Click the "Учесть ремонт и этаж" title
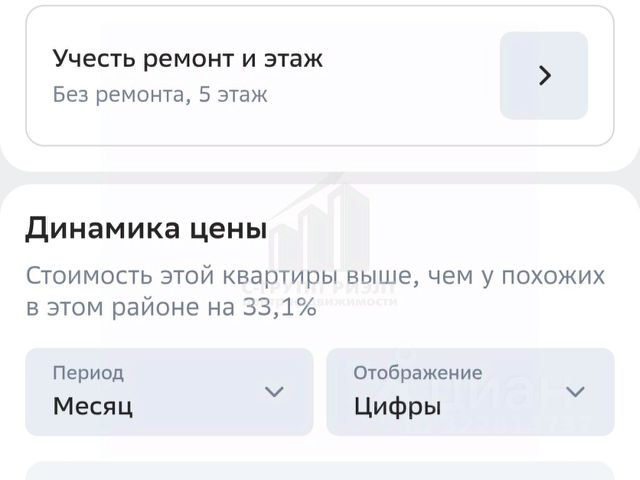The height and width of the screenshot is (480, 640). [x=188, y=58]
